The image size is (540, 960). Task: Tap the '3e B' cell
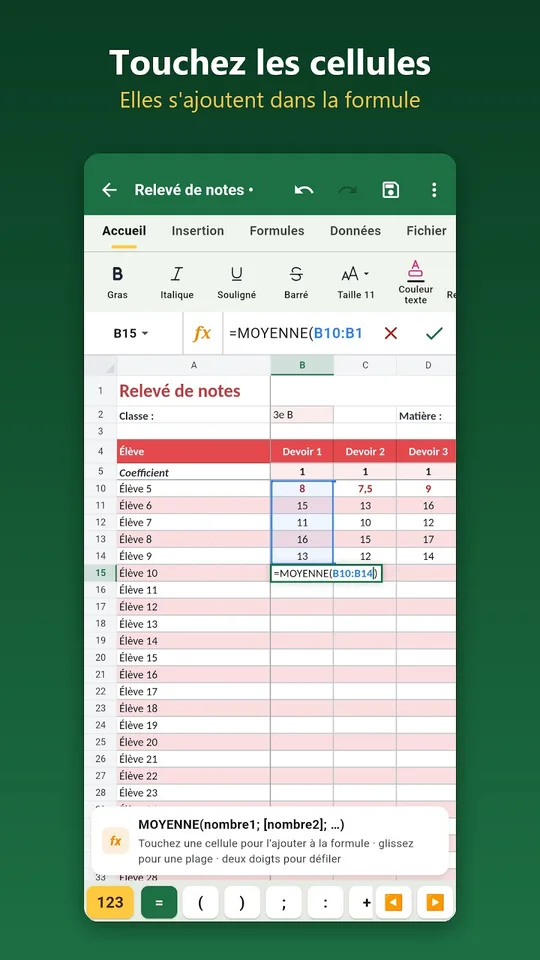point(302,414)
